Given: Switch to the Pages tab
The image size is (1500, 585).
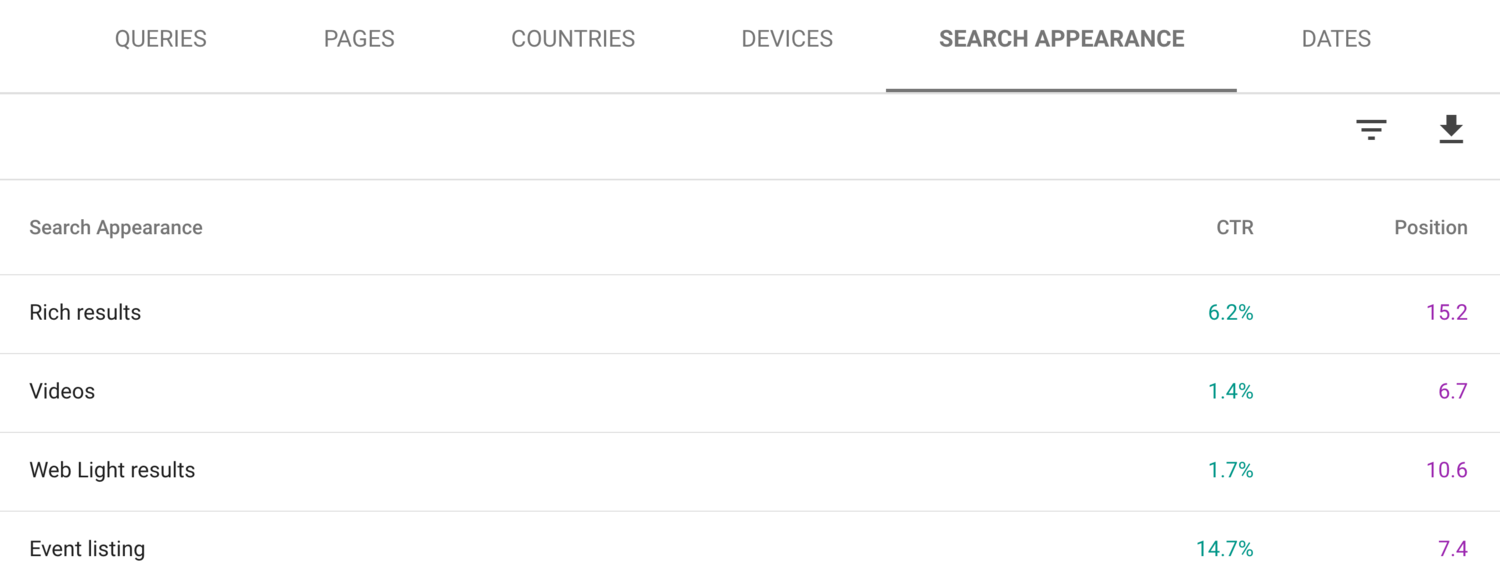Looking at the screenshot, I should point(359,39).
